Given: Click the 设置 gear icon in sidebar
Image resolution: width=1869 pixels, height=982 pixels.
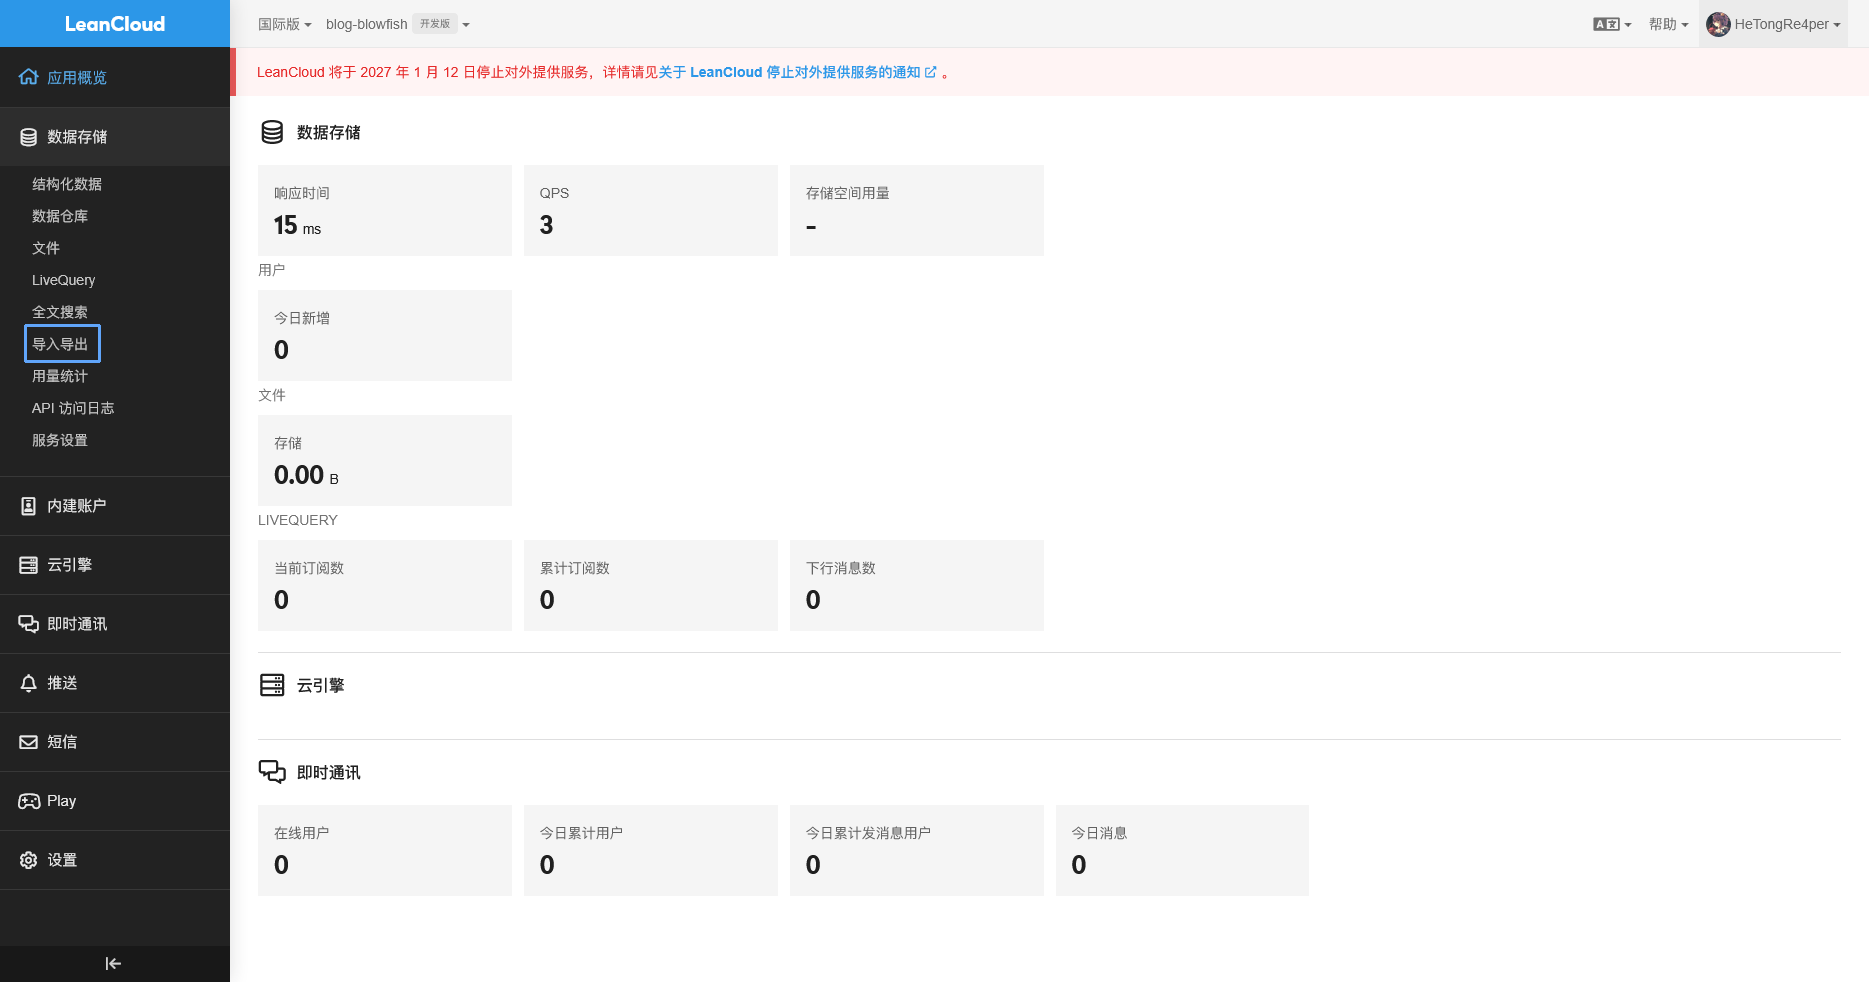Looking at the screenshot, I should click(x=28, y=860).
